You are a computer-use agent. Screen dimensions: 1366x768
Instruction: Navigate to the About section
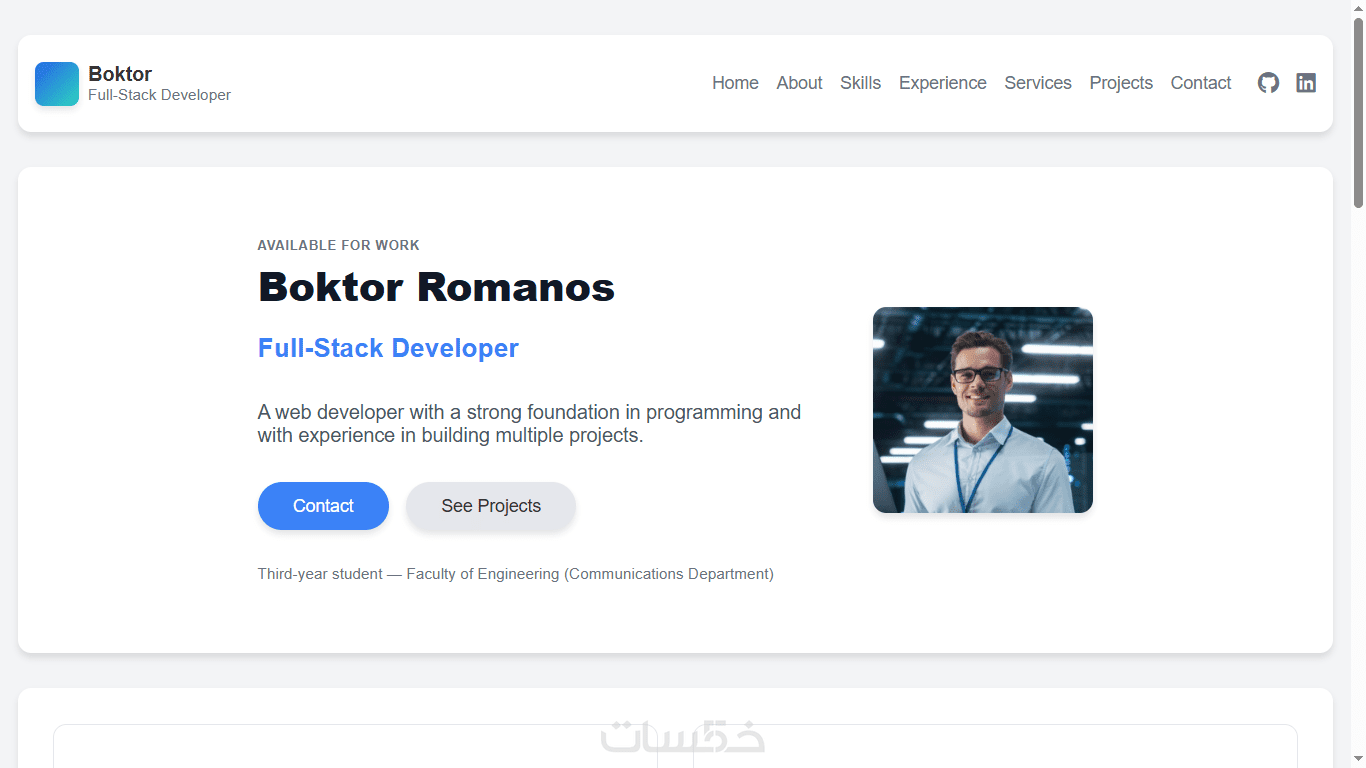pos(799,83)
